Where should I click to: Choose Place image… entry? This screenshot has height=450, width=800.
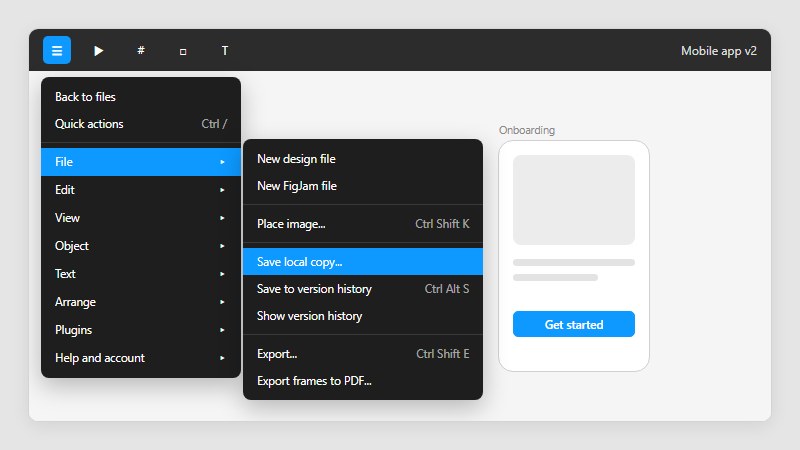[363, 223]
